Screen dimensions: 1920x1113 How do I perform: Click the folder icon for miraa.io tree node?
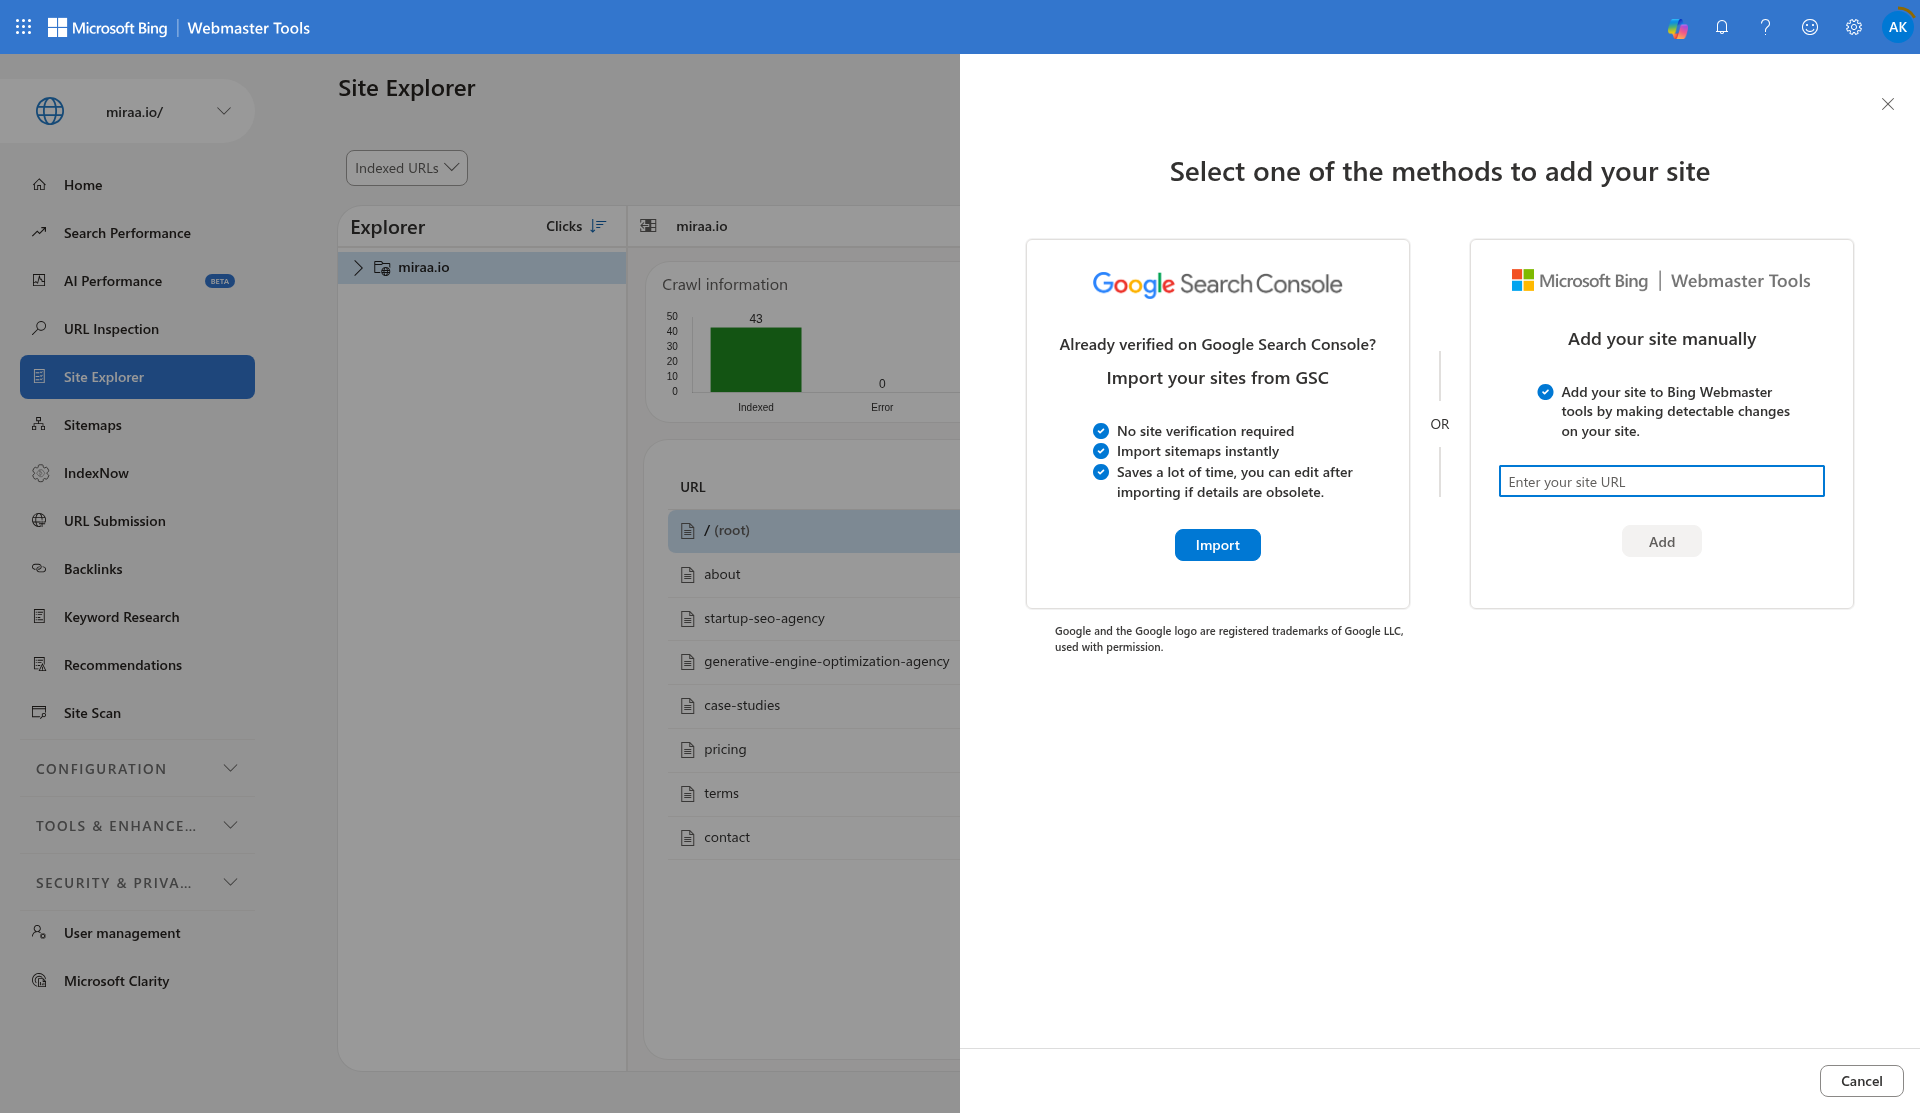tap(382, 267)
